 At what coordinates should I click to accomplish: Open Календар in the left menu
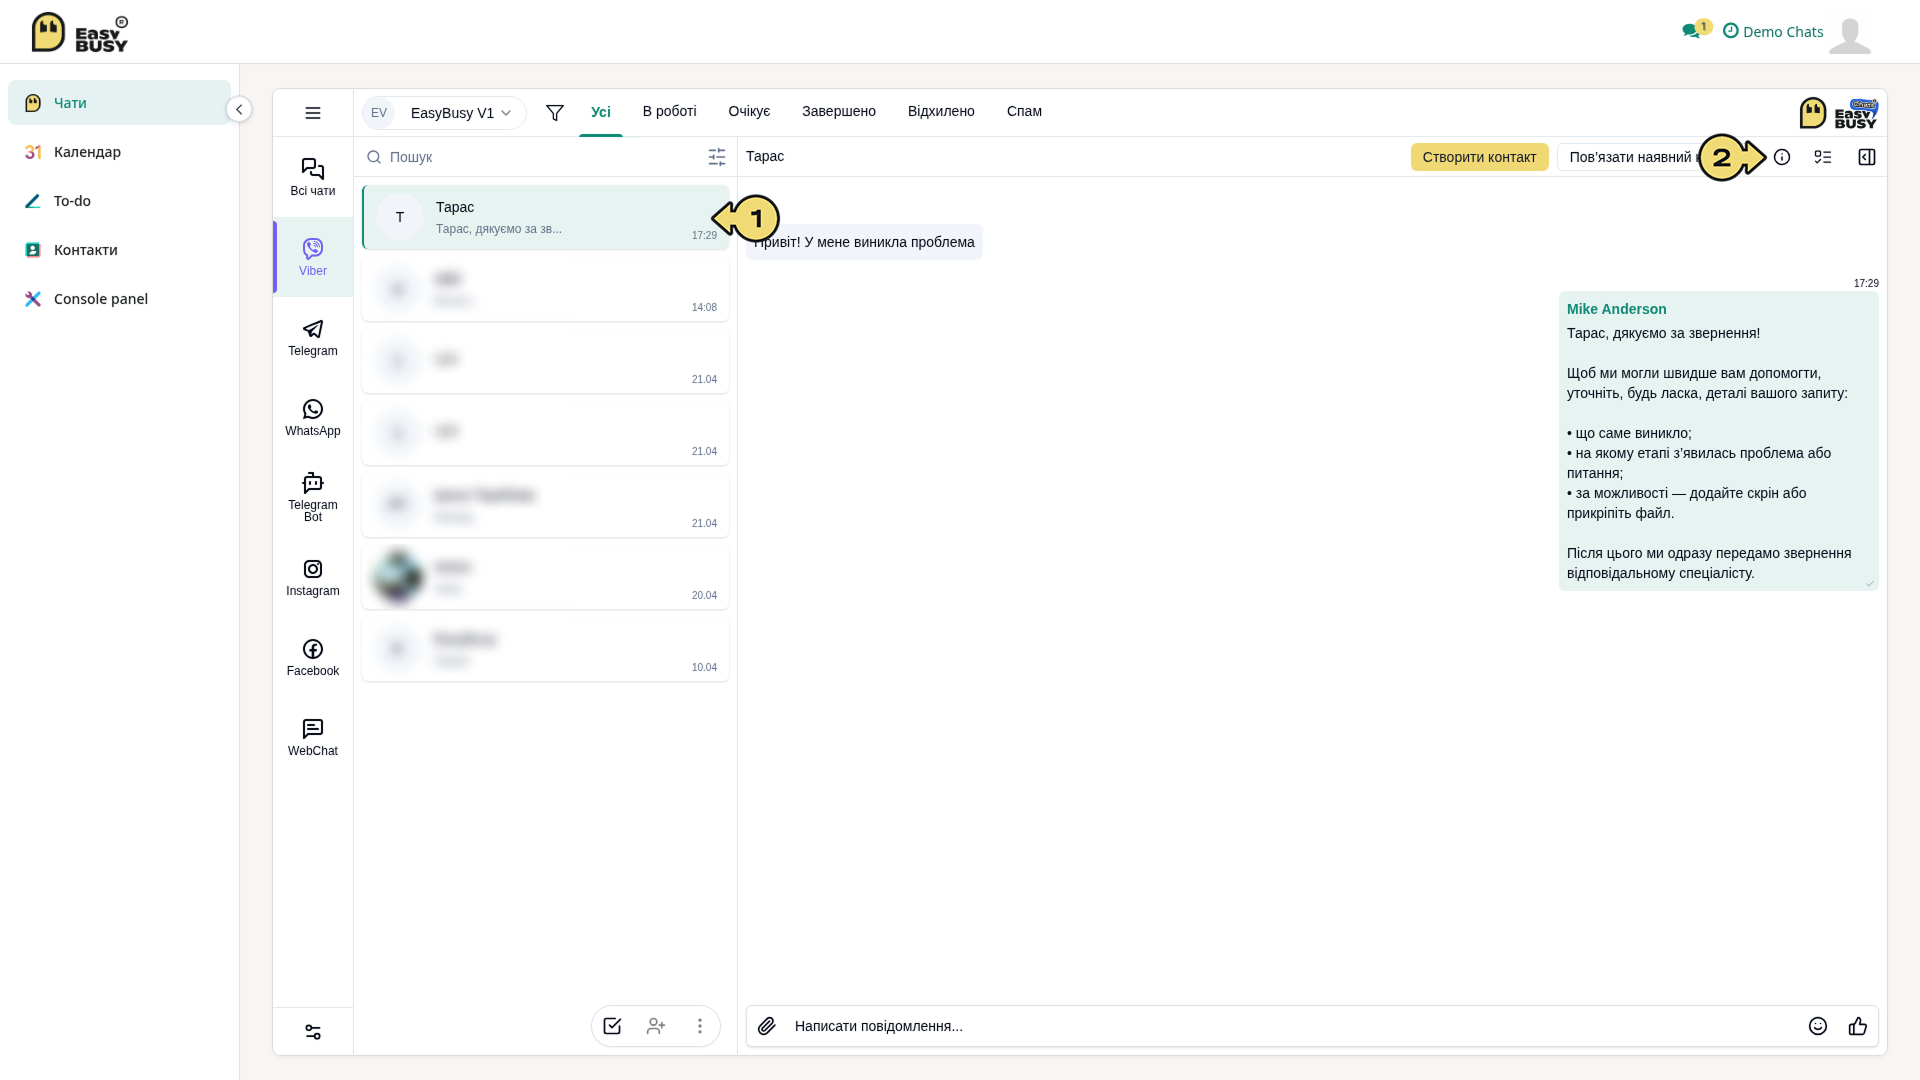click(x=119, y=152)
